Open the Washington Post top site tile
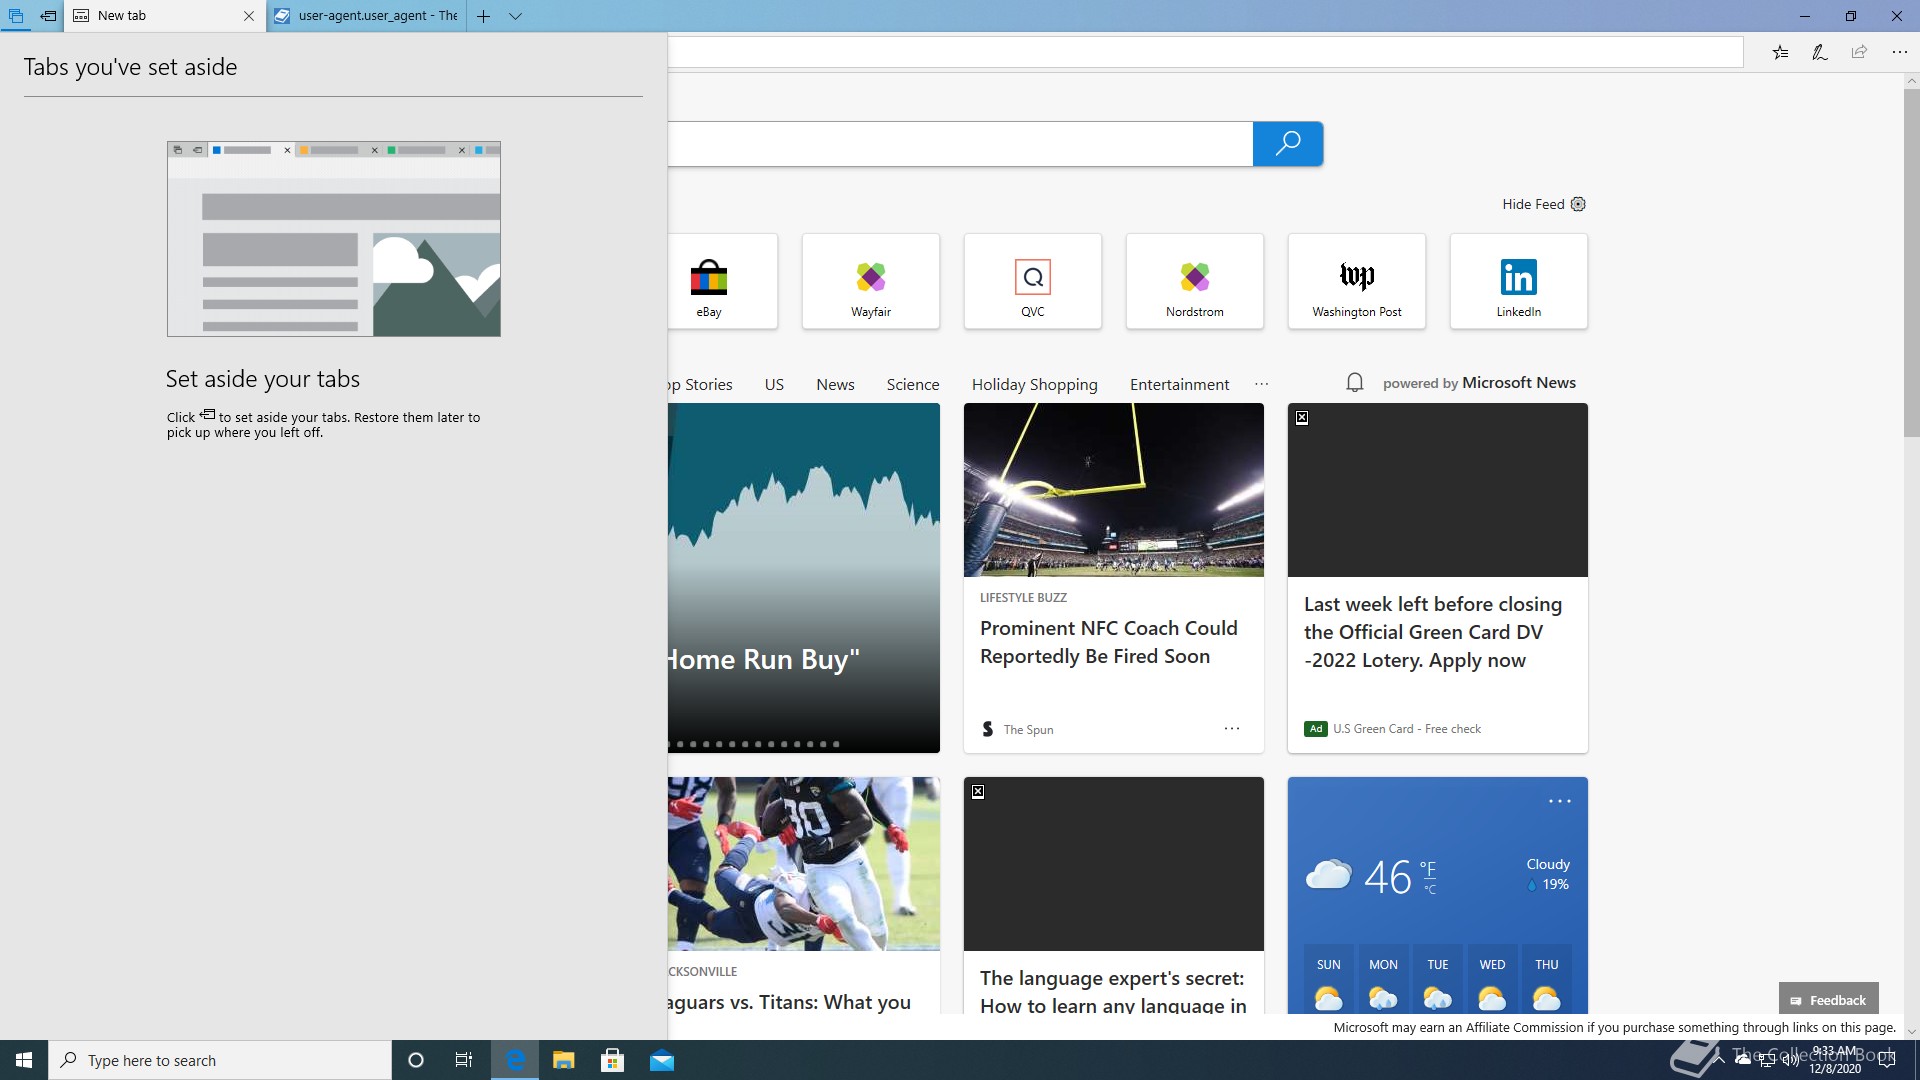Screen dimensions: 1920x1080 pos(1357,281)
